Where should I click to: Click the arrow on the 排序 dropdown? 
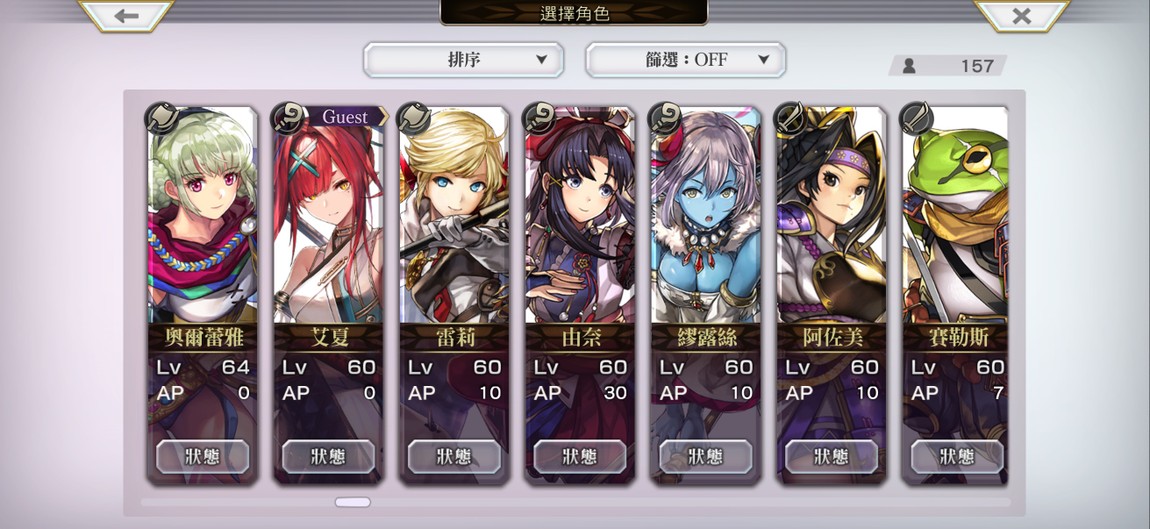tap(541, 60)
